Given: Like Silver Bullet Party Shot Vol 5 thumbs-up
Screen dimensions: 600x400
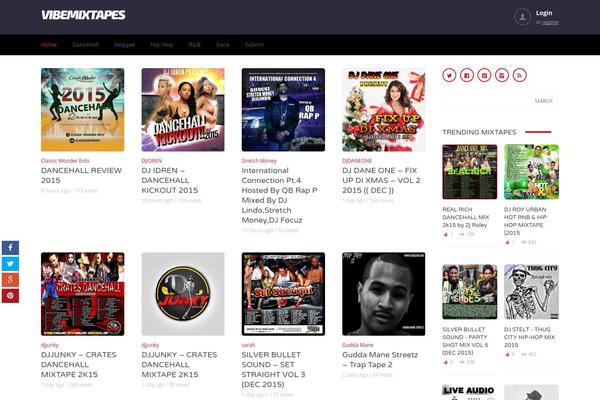Looking at the screenshot, I should (445, 362).
